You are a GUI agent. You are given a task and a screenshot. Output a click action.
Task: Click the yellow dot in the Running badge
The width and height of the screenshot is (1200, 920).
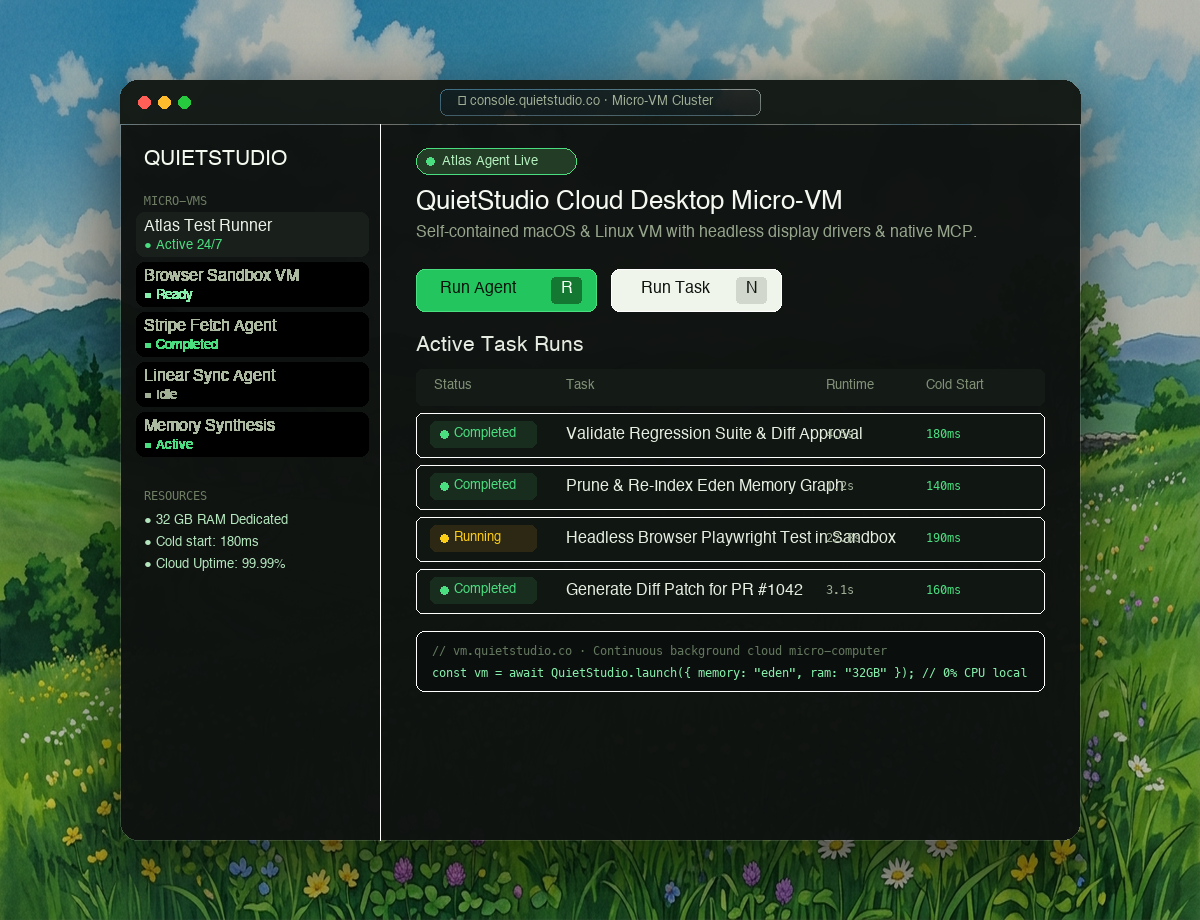444,538
